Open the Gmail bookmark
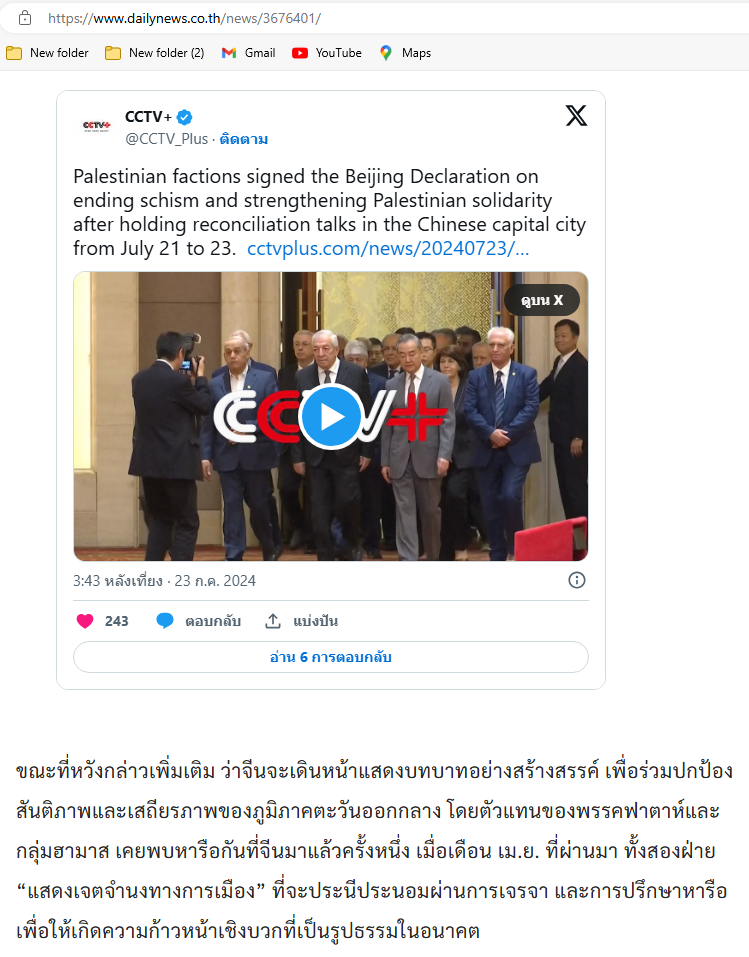This screenshot has width=749, height=957. point(248,53)
